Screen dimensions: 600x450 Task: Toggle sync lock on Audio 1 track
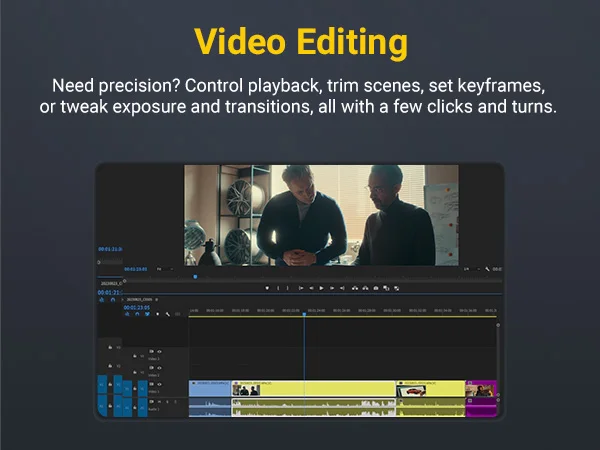pos(152,401)
